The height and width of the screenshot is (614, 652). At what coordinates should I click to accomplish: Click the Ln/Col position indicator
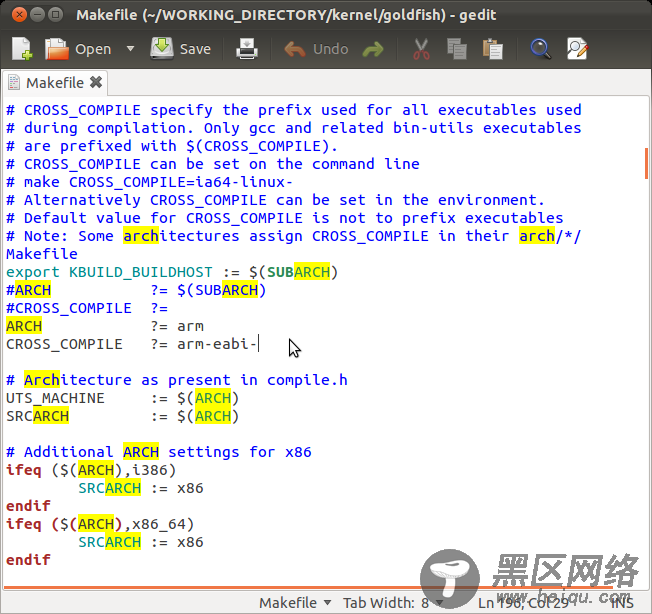[523, 603]
